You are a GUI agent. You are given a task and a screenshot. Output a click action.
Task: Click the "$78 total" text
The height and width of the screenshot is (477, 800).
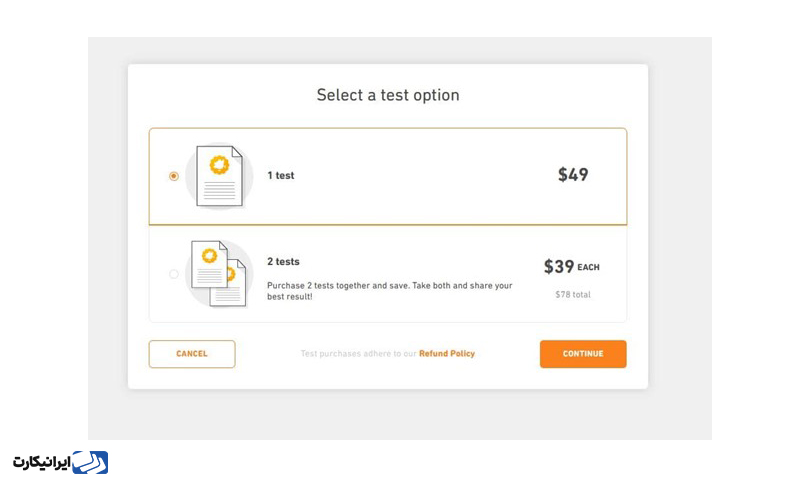(x=573, y=295)
